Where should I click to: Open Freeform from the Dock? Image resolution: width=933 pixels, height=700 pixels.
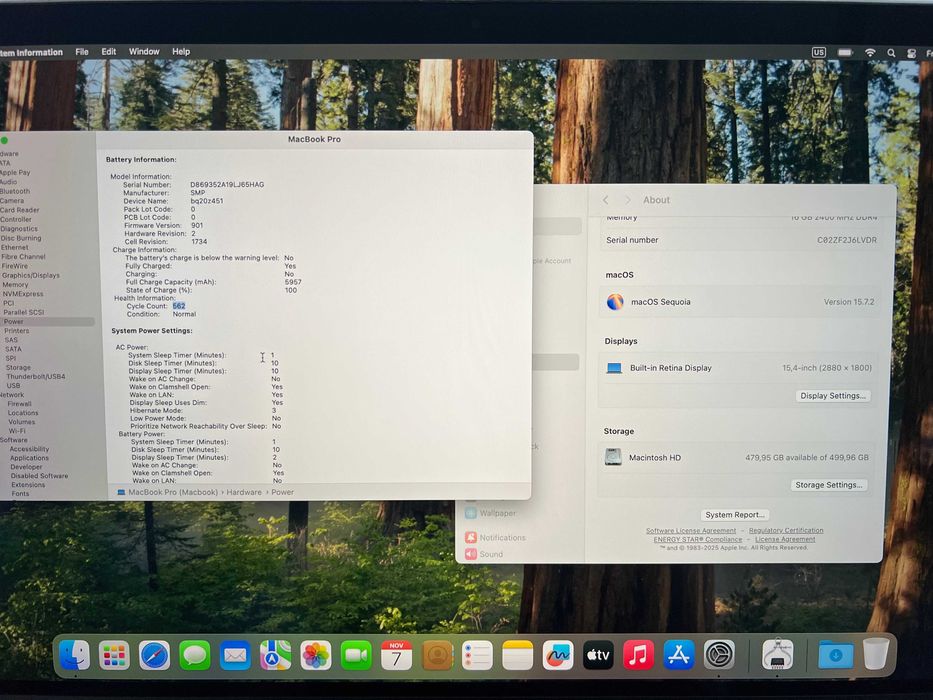(558, 655)
